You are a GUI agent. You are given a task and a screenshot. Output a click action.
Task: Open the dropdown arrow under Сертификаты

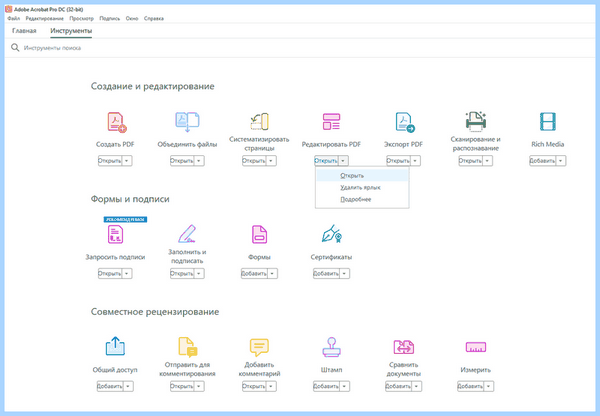[x=344, y=274]
